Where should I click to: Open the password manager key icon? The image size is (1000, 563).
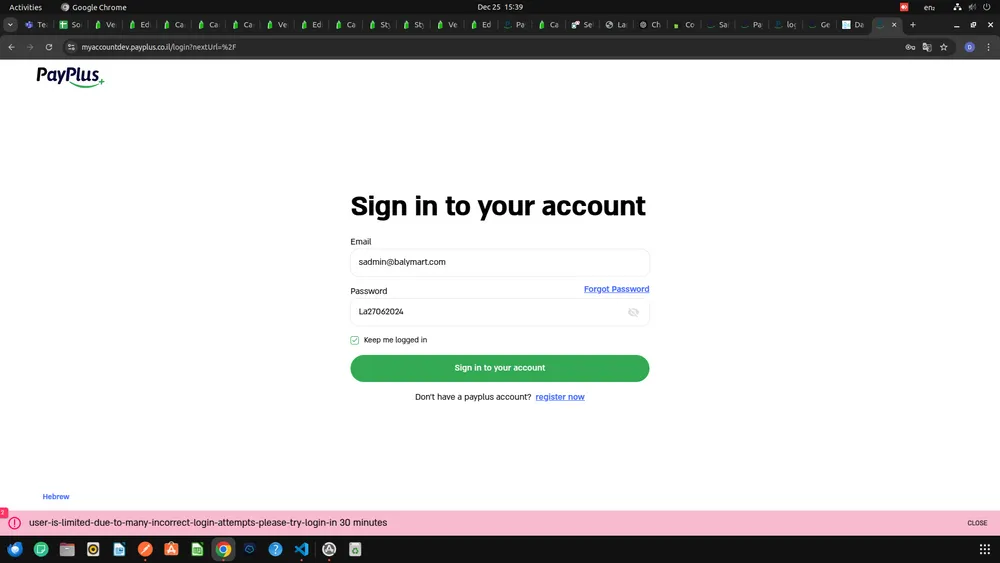[x=910, y=47]
